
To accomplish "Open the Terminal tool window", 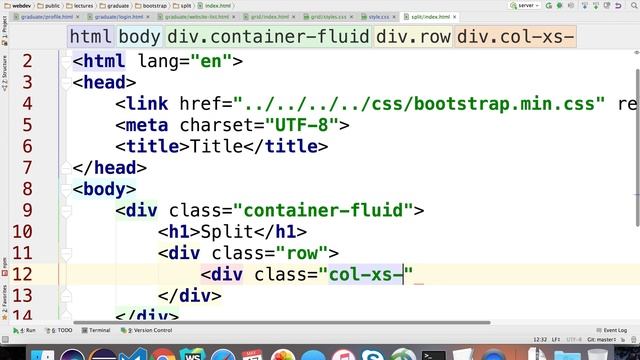I will coord(96,330).
